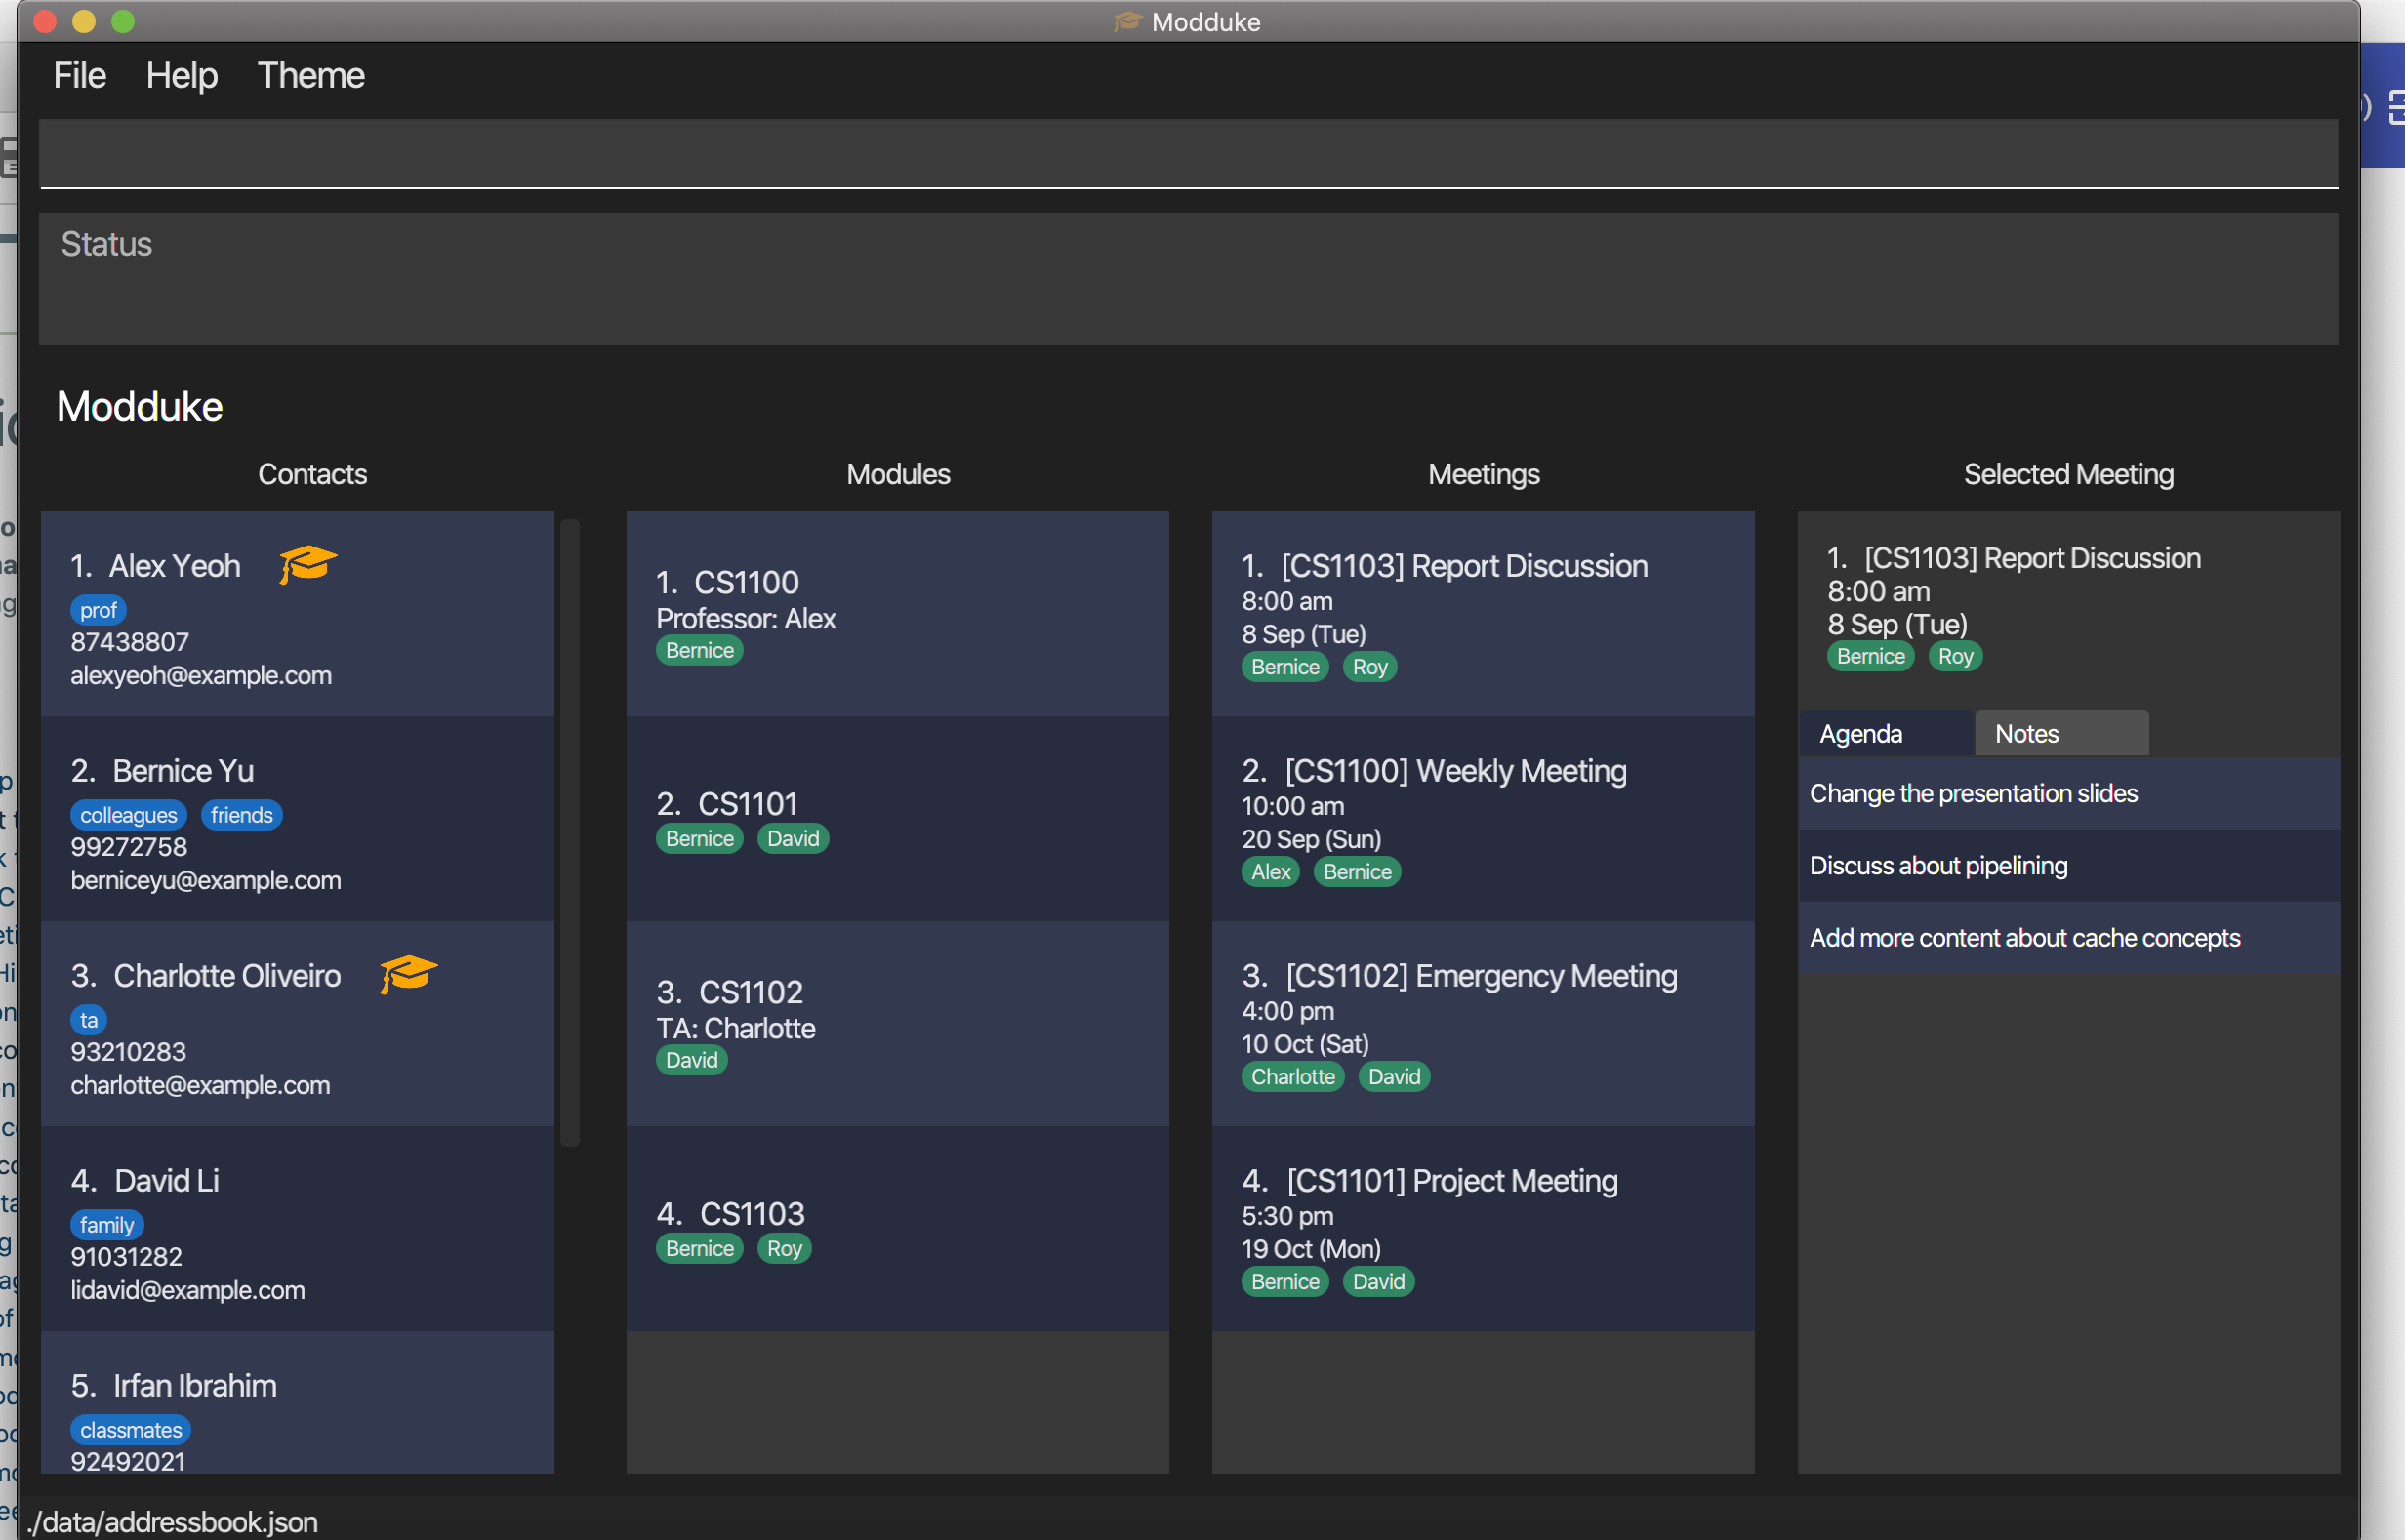Click 'Charlotte' tag in Emergency Meeting
Screen dimensions: 2405x1540
coord(1292,1077)
